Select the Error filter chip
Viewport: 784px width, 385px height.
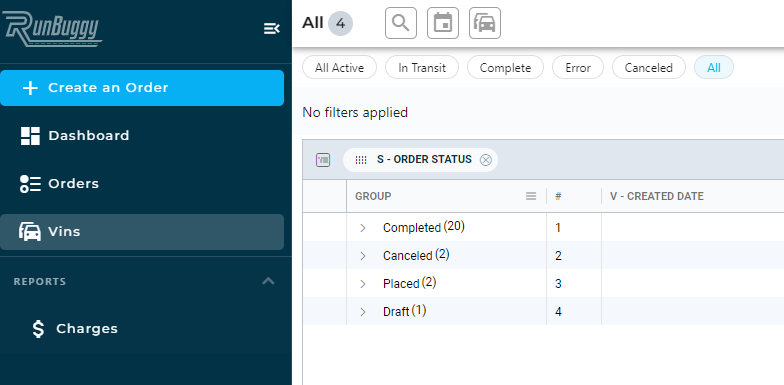[578, 68]
